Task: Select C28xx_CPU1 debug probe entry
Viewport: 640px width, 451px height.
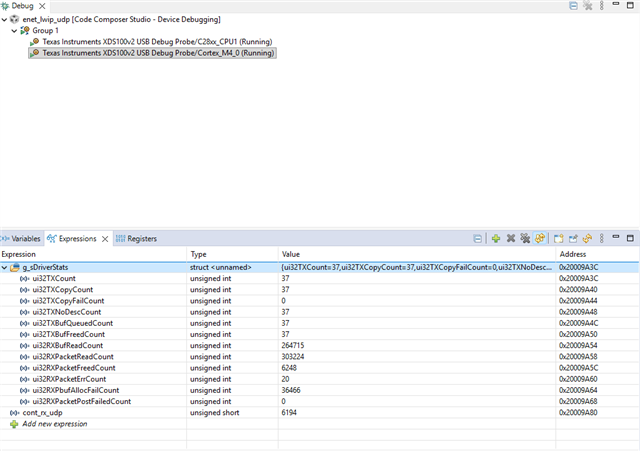Action: [157, 42]
